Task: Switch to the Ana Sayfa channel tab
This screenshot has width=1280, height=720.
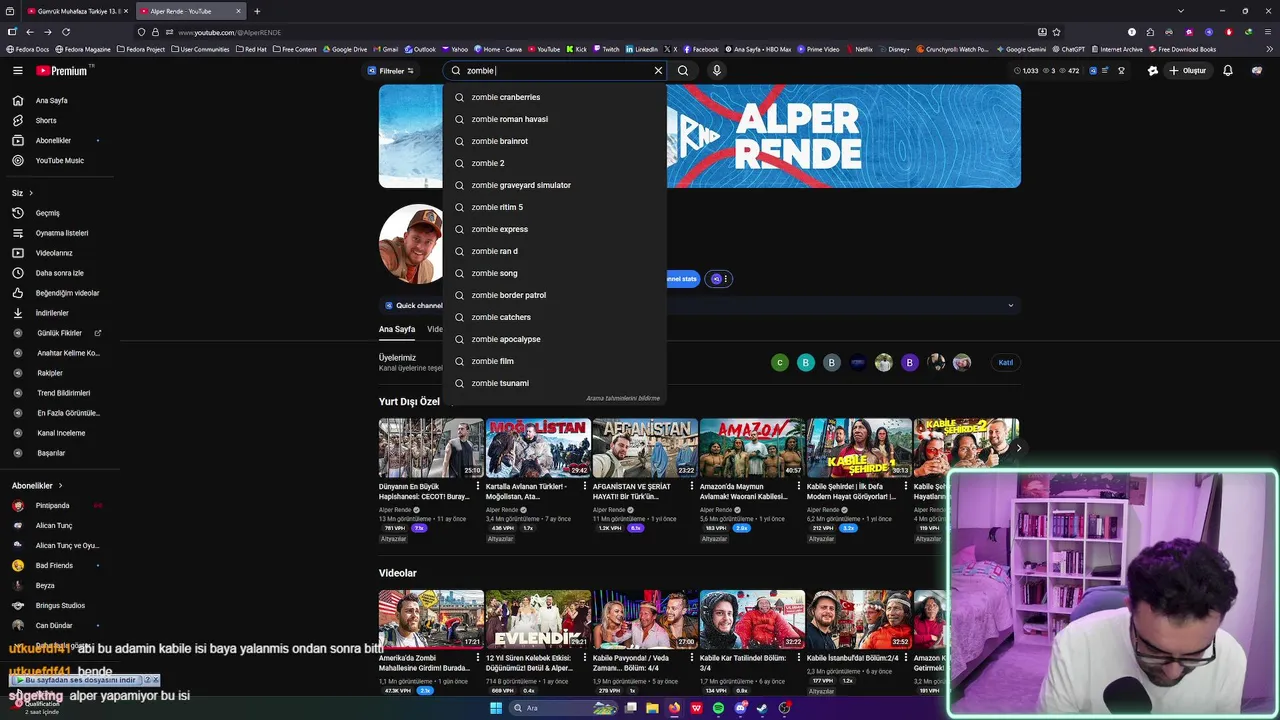Action: pyautogui.click(x=397, y=329)
